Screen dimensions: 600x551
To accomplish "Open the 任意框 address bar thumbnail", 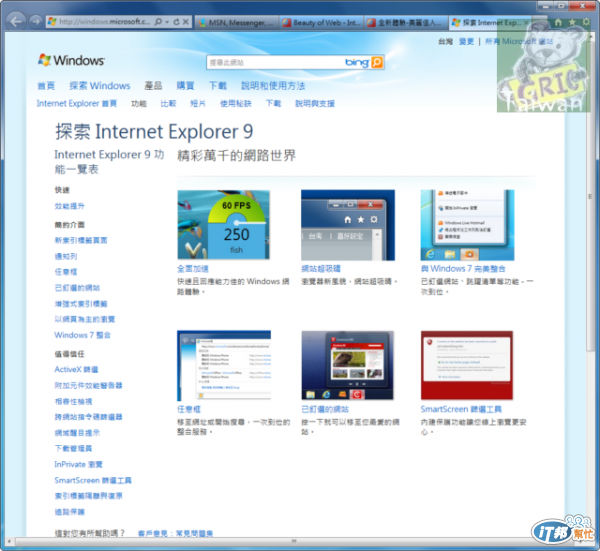I will pos(224,366).
